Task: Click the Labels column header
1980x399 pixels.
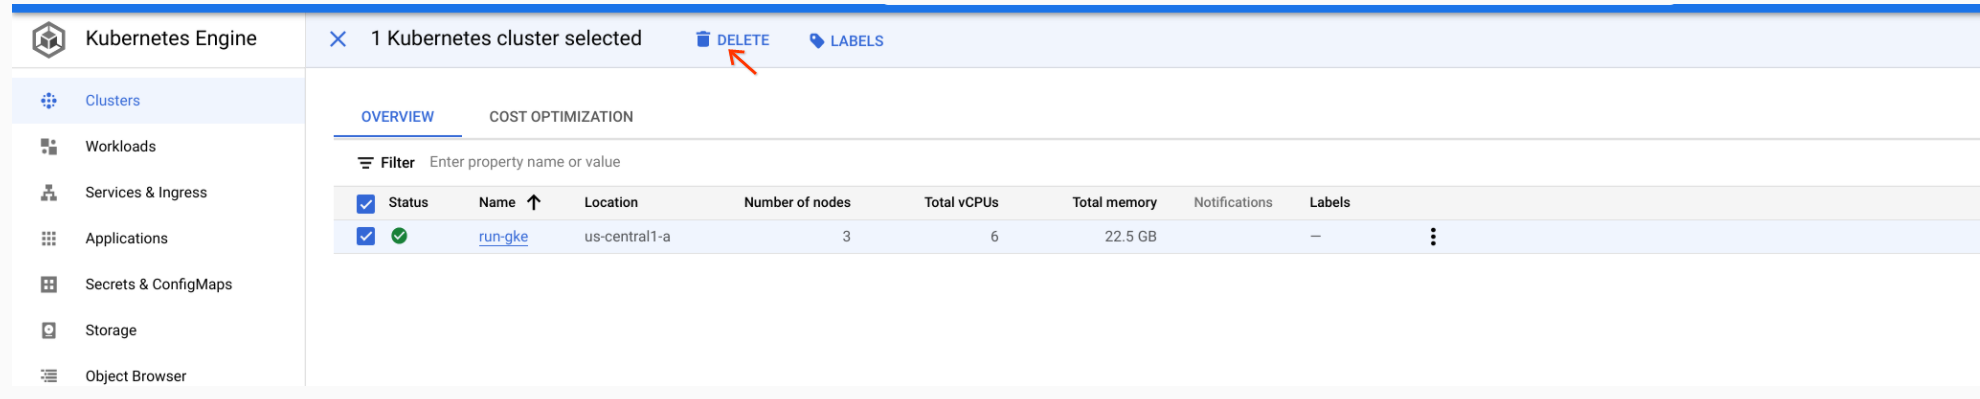Action: click(x=1330, y=202)
